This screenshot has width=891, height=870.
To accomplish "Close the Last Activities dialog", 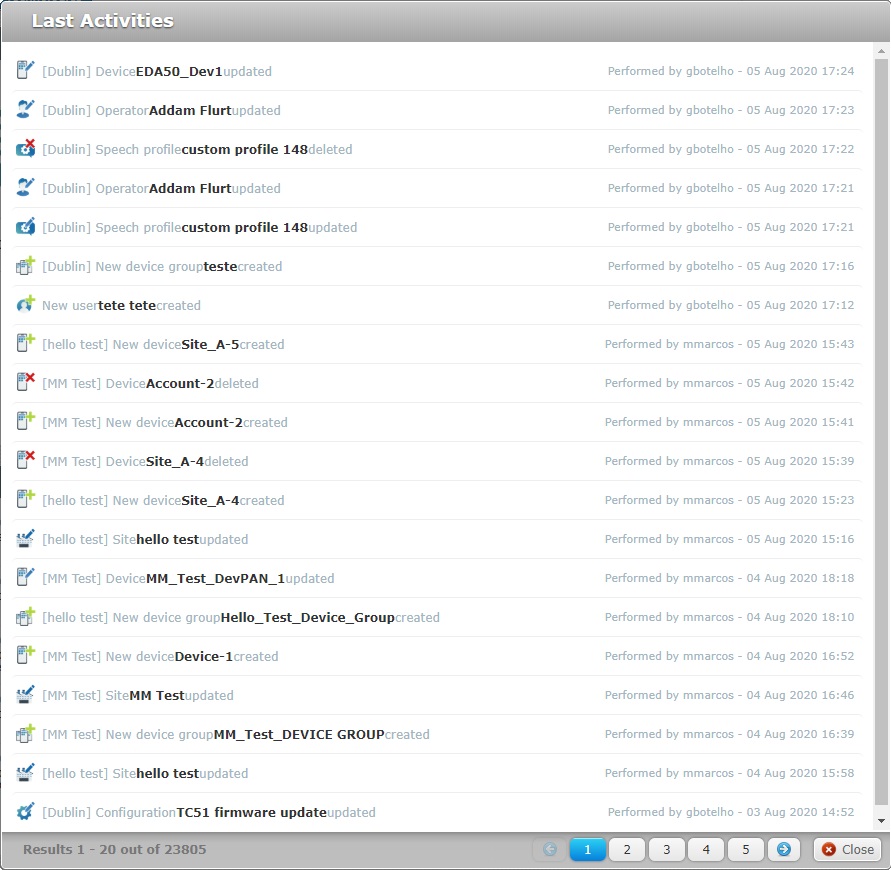I will click(x=848, y=849).
